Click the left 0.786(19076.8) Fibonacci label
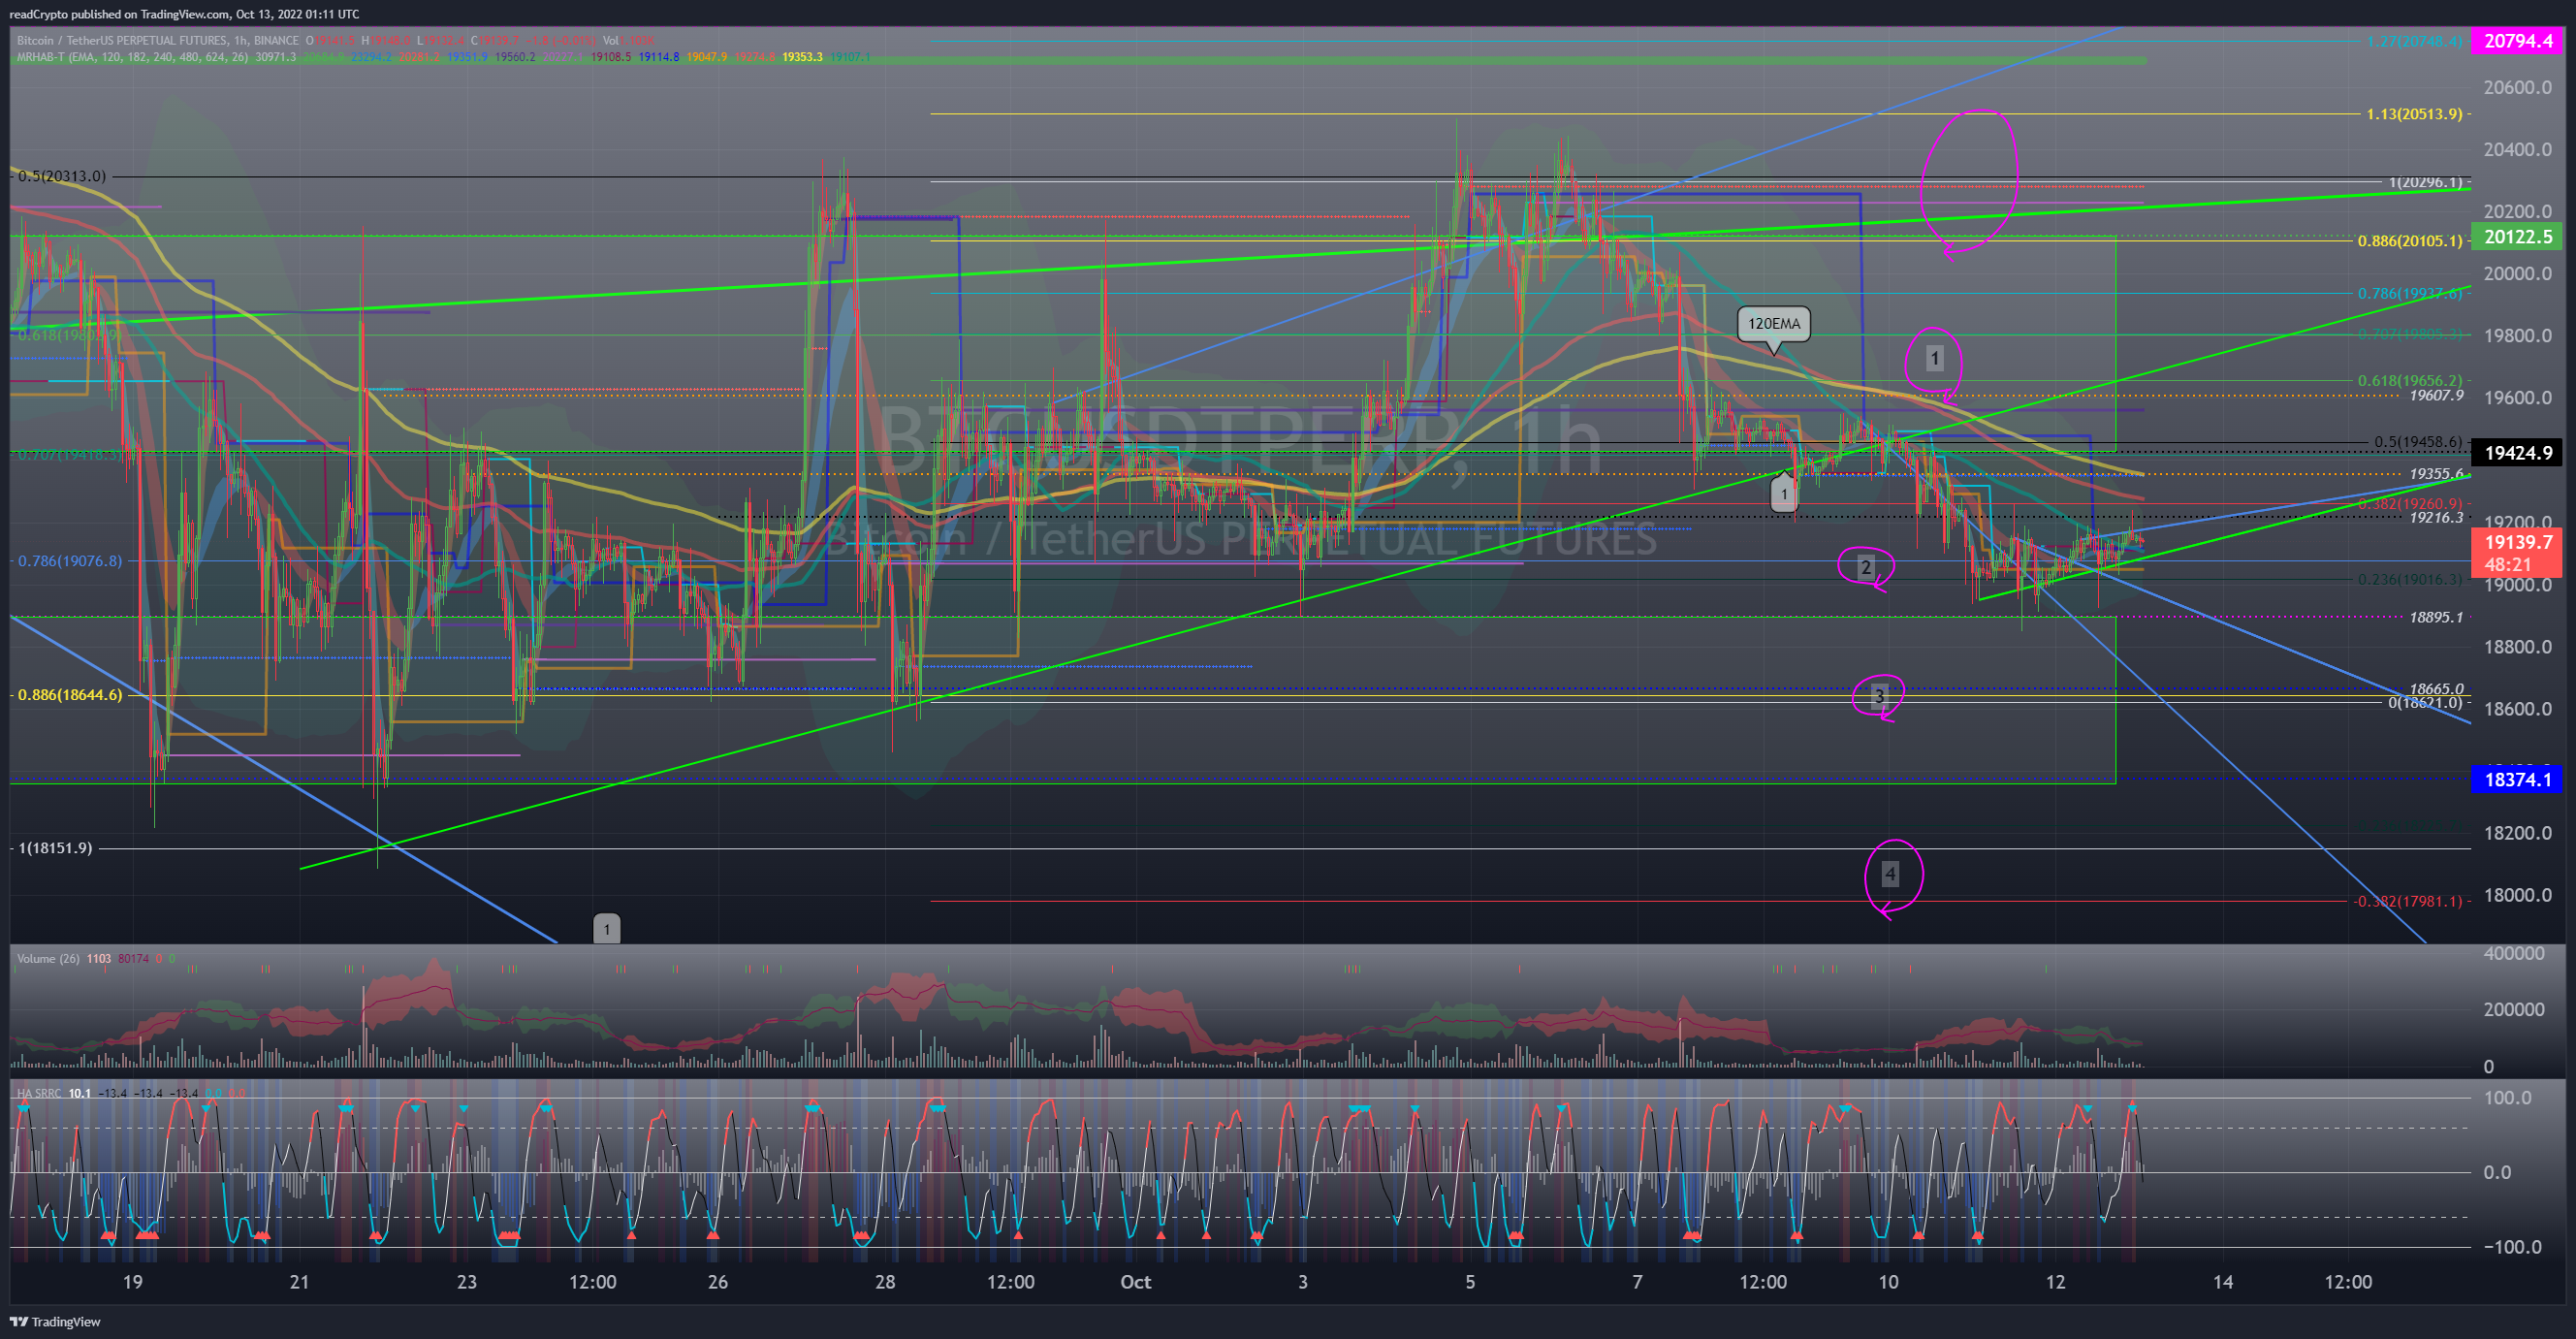The width and height of the screenshot is (2576, 1339). point(69,561)
